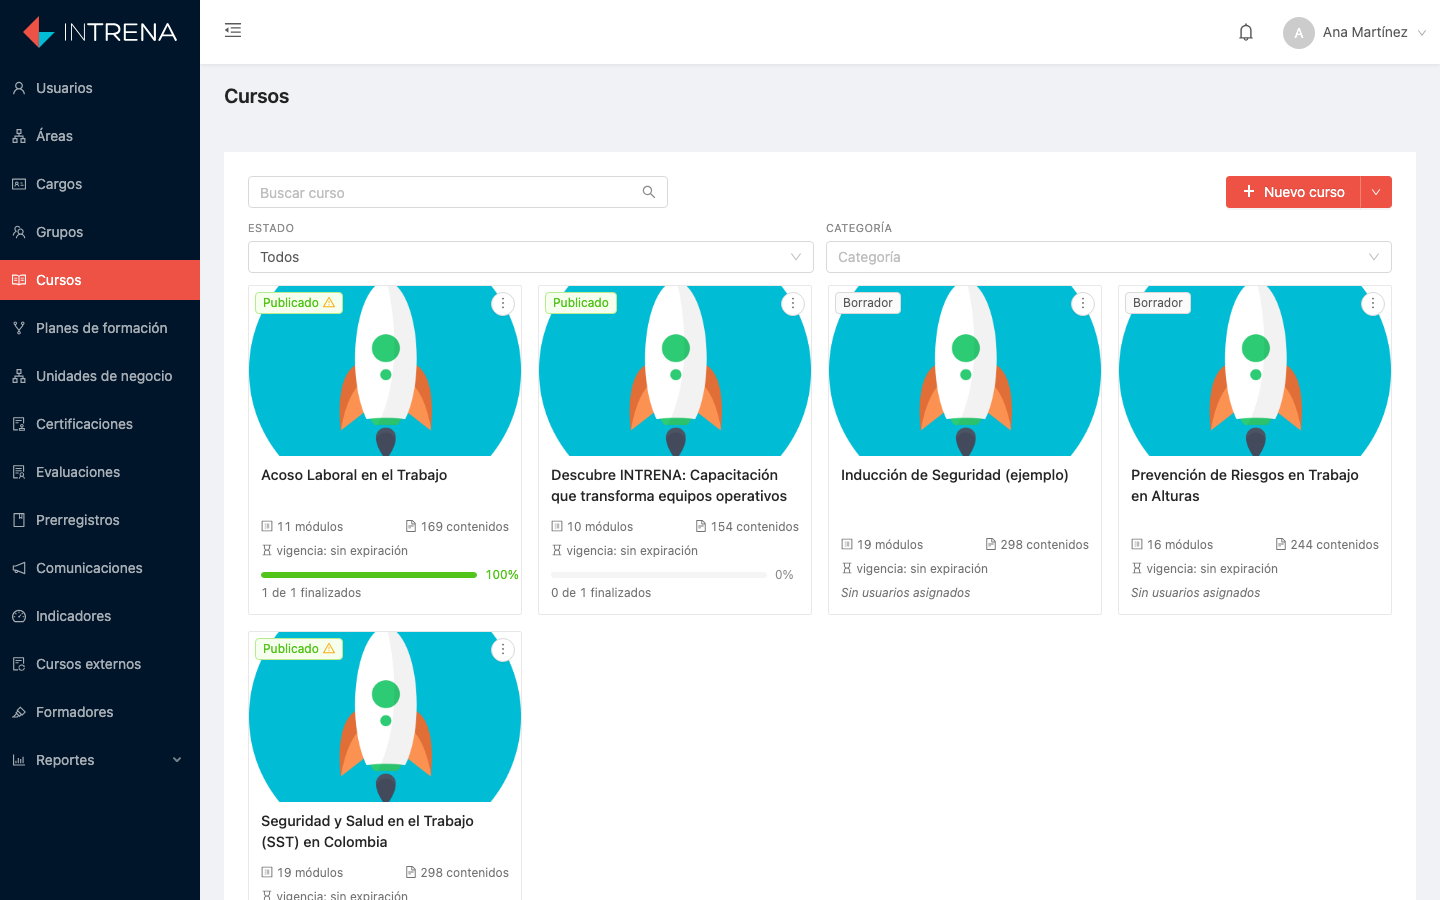Go to Áreas in the sidebar
Viewport: 1440px width, 900px height.
[x=100, y=136]
